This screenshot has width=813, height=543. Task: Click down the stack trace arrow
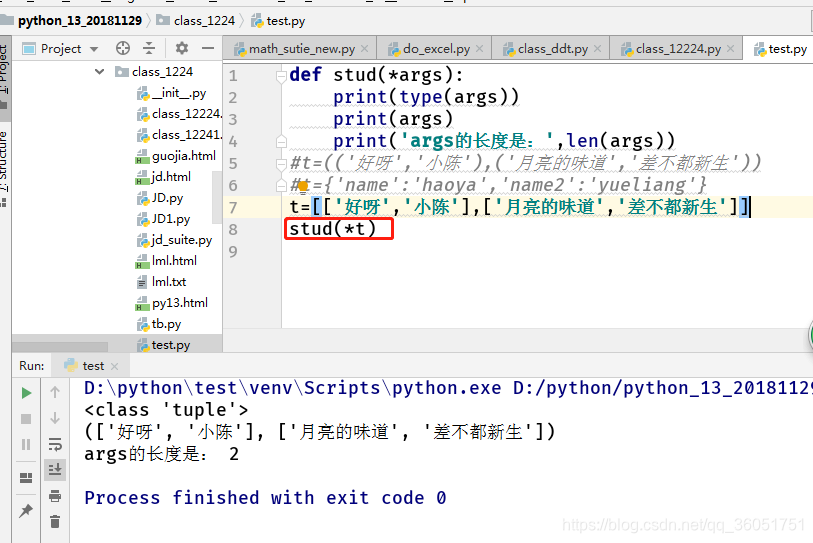55,418
